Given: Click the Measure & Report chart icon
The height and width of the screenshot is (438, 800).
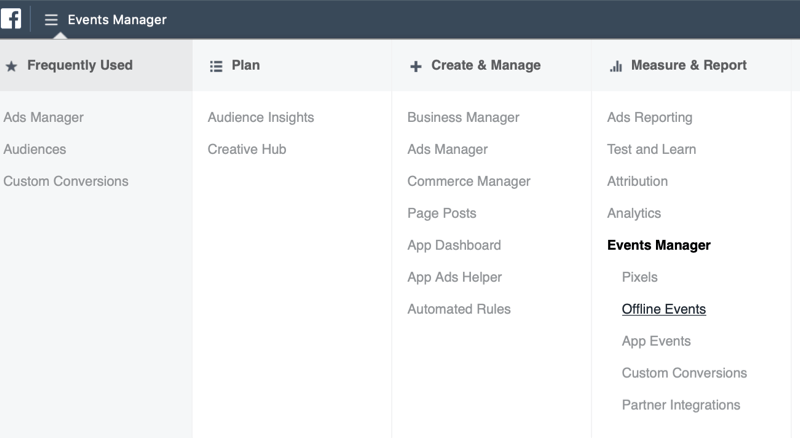Looking at the screenshot, I should (x=616, y=66).
